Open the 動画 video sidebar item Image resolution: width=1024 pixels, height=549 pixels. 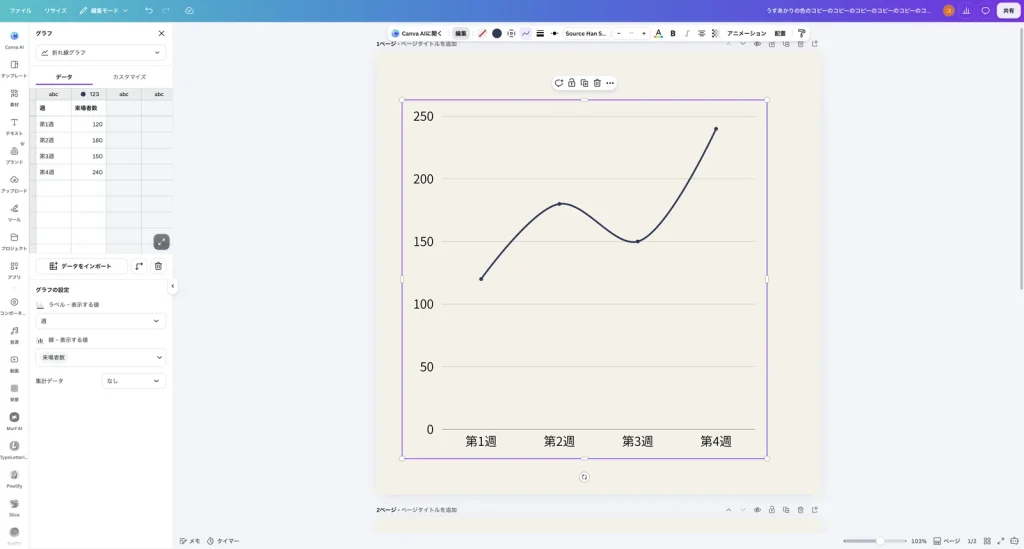point(14,363)
